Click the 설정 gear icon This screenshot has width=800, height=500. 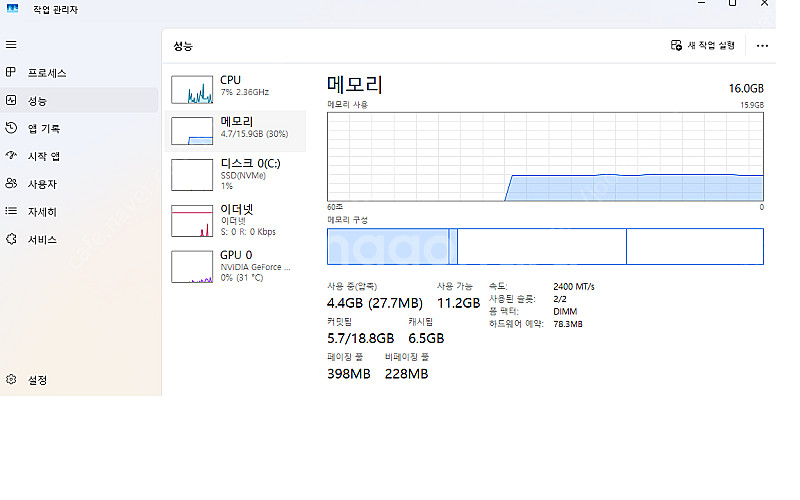point(11,379)
